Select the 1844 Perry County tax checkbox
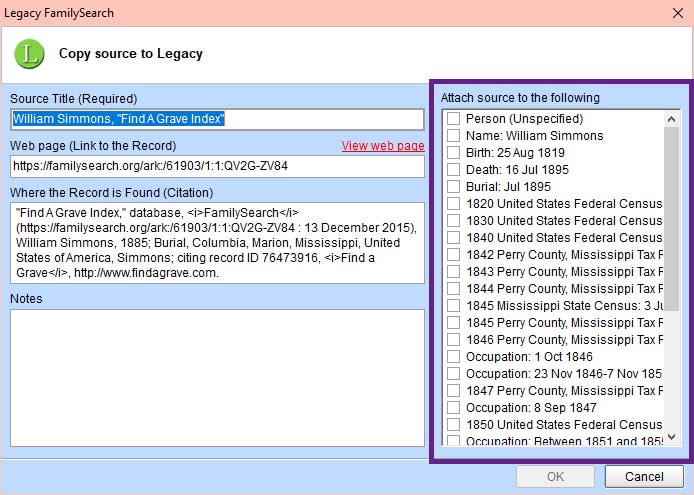The width and height of the screenshot is (694, 495). pyautogui.click(x=453, y=289)
